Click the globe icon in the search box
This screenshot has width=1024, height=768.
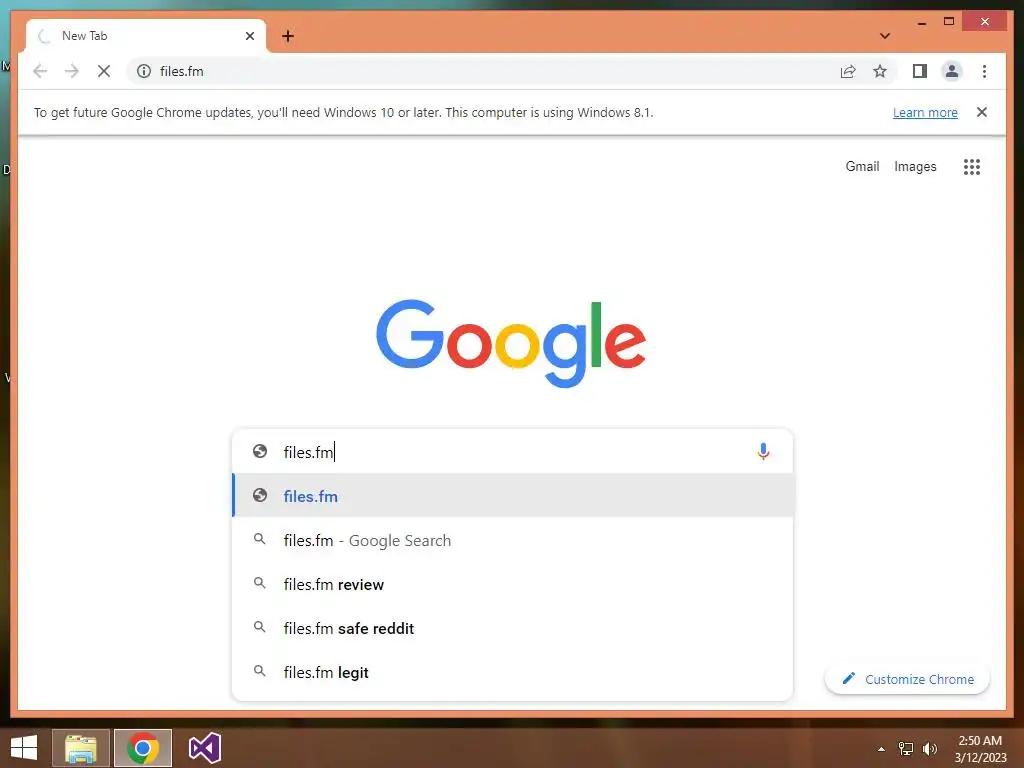260,451
